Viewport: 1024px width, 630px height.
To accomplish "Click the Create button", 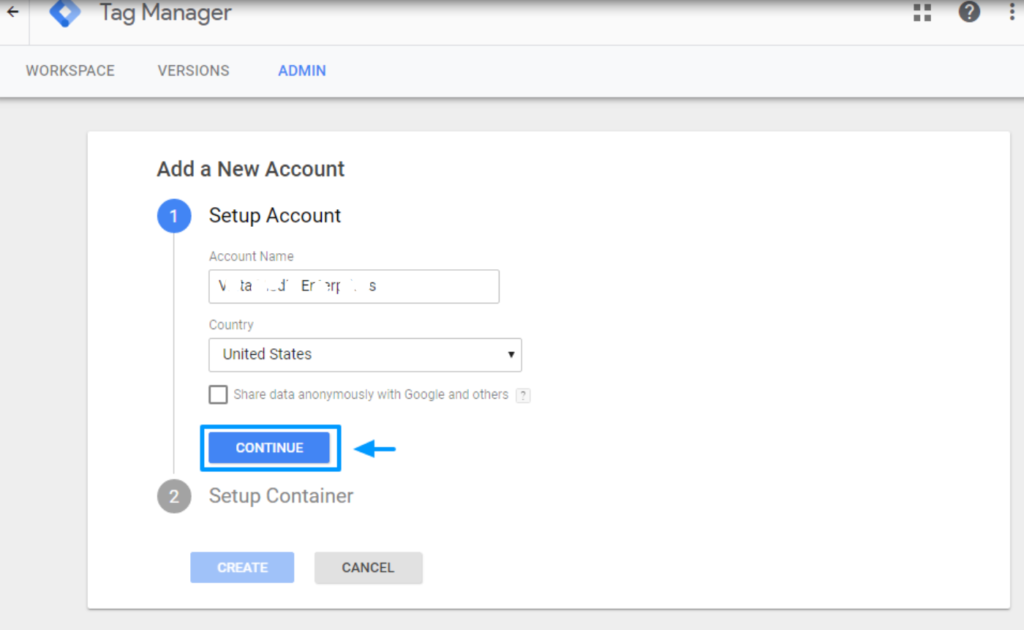I will point(242,567).
